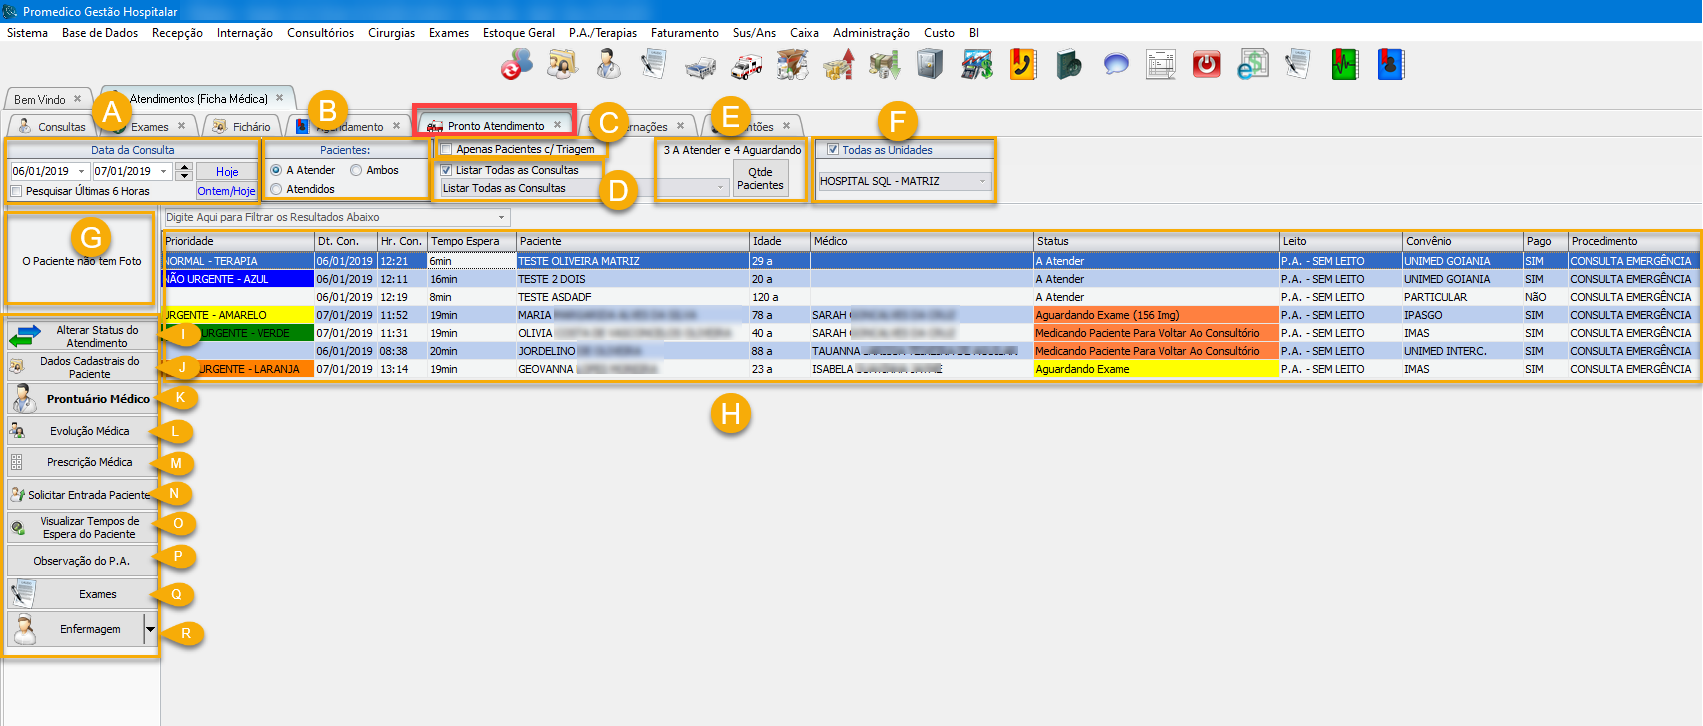The image size is (1703, 726).
Task: Open the green heartbeat monitor notebook icon
Action: [1344, 65]
